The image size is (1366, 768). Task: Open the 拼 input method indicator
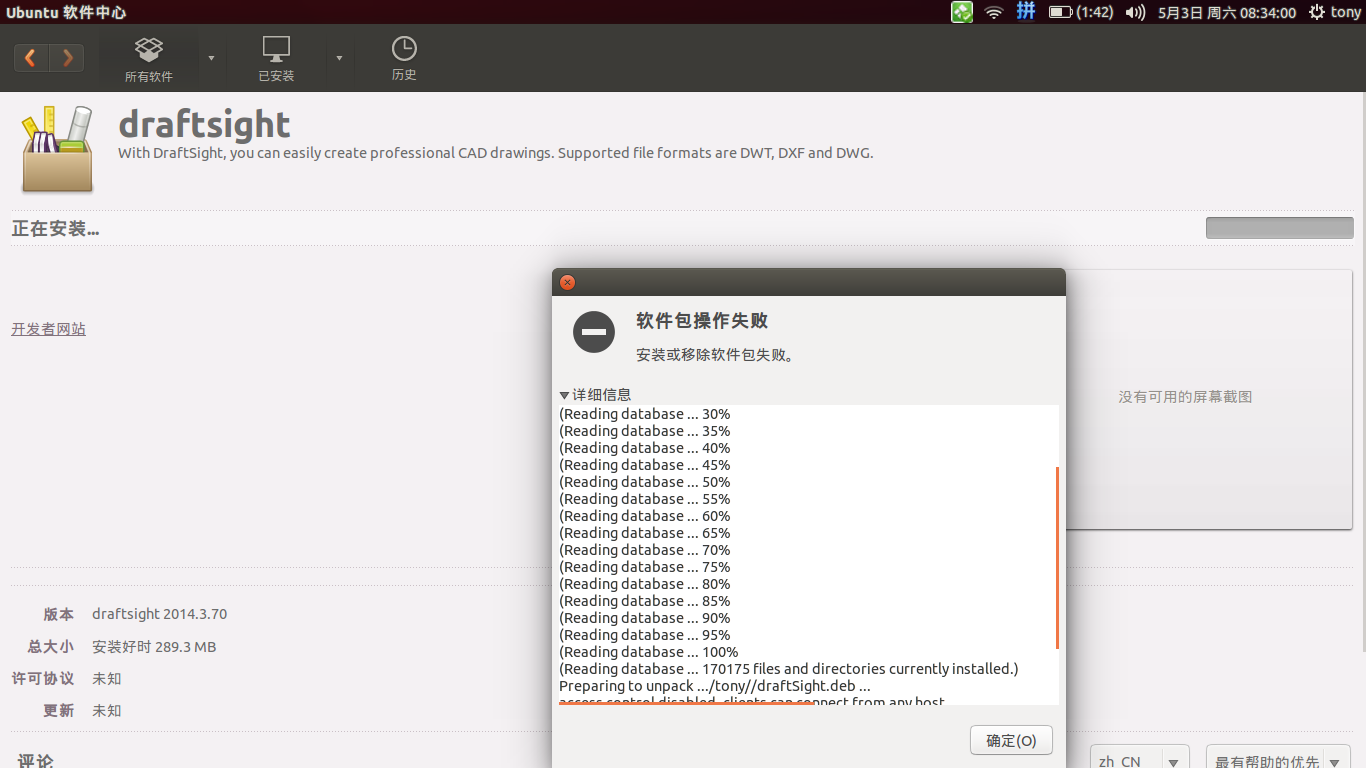click(1026, 12)
